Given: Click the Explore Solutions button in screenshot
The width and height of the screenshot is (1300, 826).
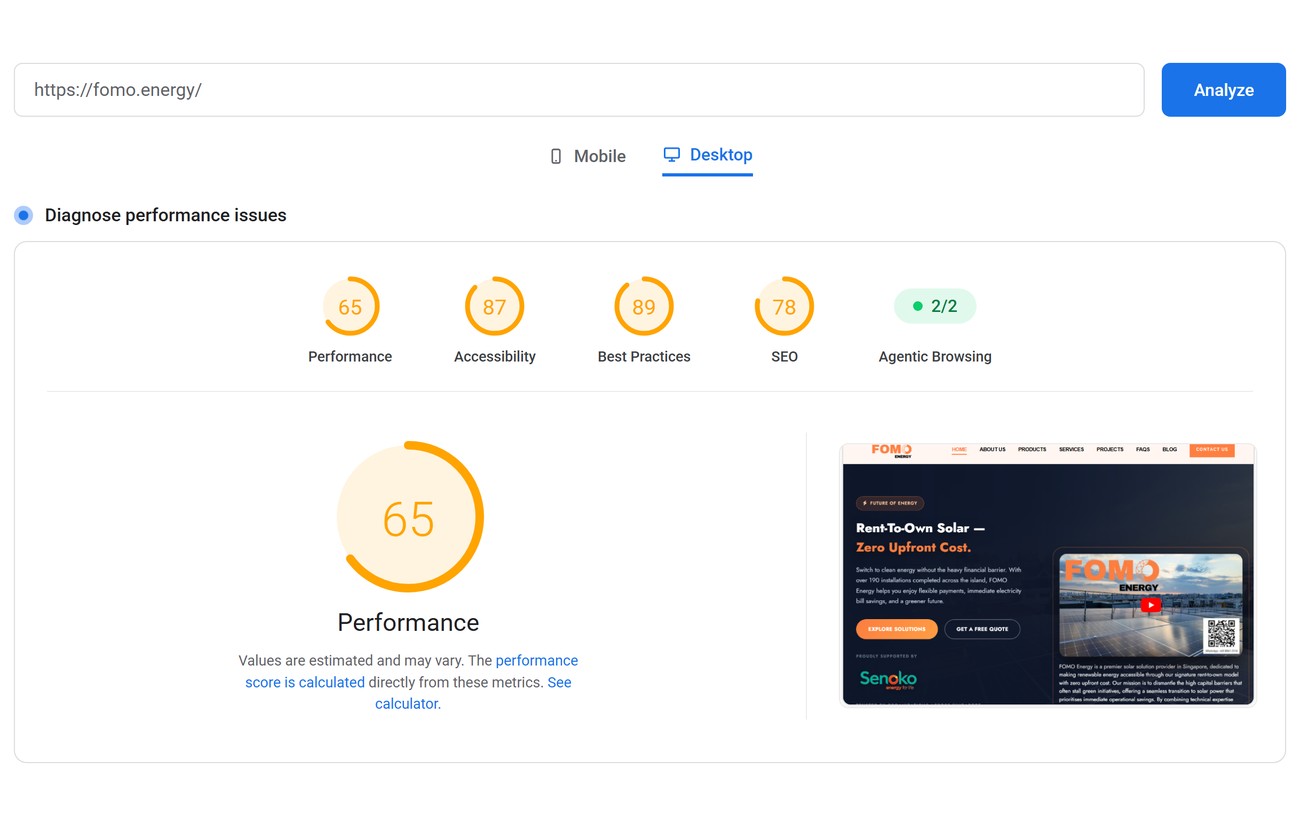Looking at the screenshot, I should (896, 629).
